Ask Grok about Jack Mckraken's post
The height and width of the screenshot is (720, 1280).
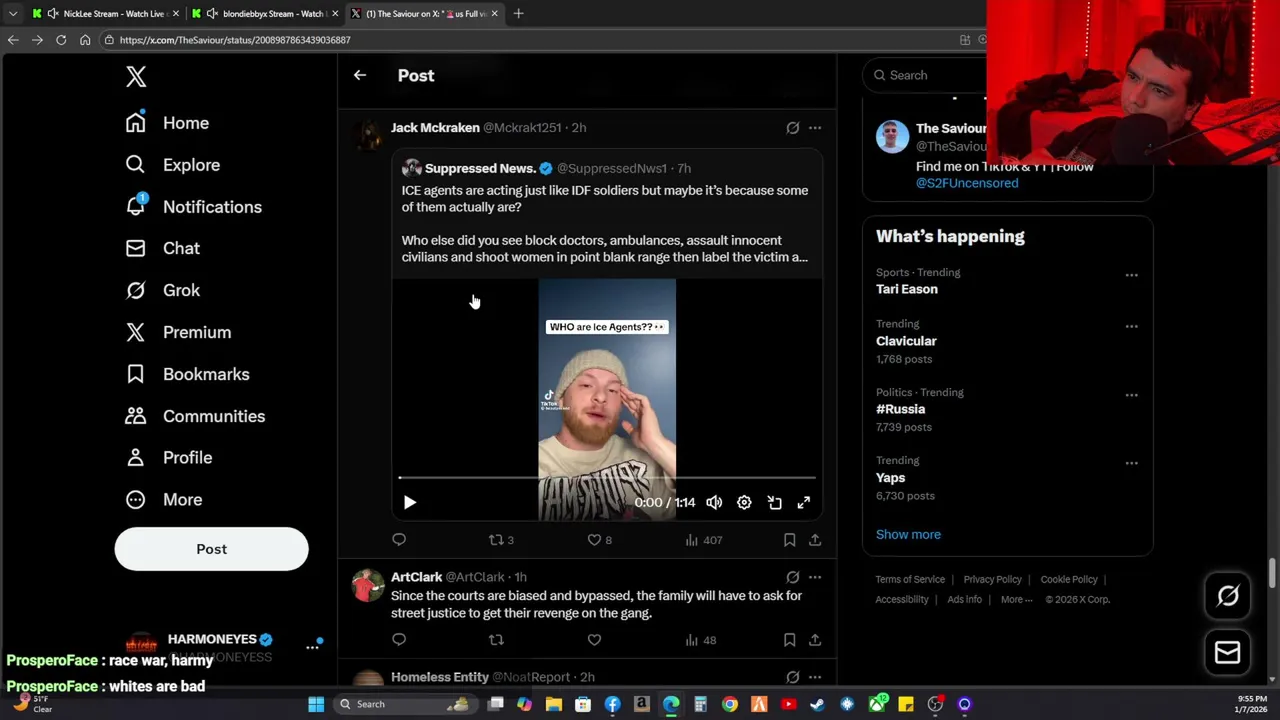coord(792,128)
